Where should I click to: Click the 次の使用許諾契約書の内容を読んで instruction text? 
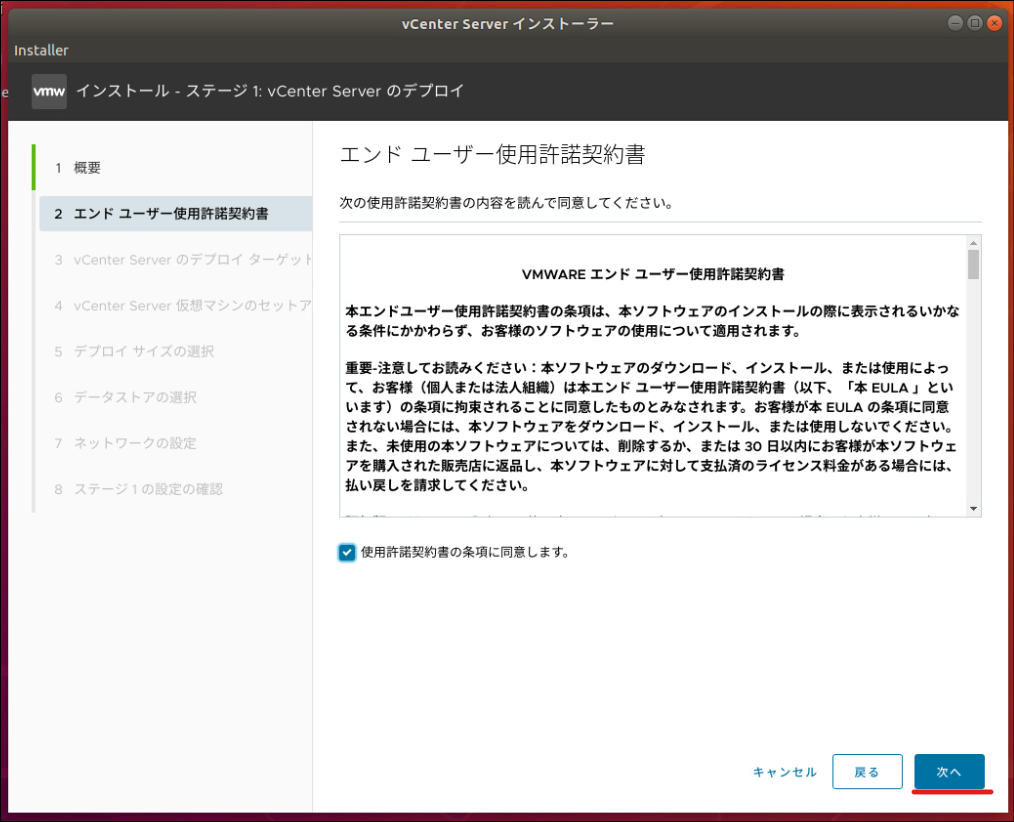coord(507,203)
